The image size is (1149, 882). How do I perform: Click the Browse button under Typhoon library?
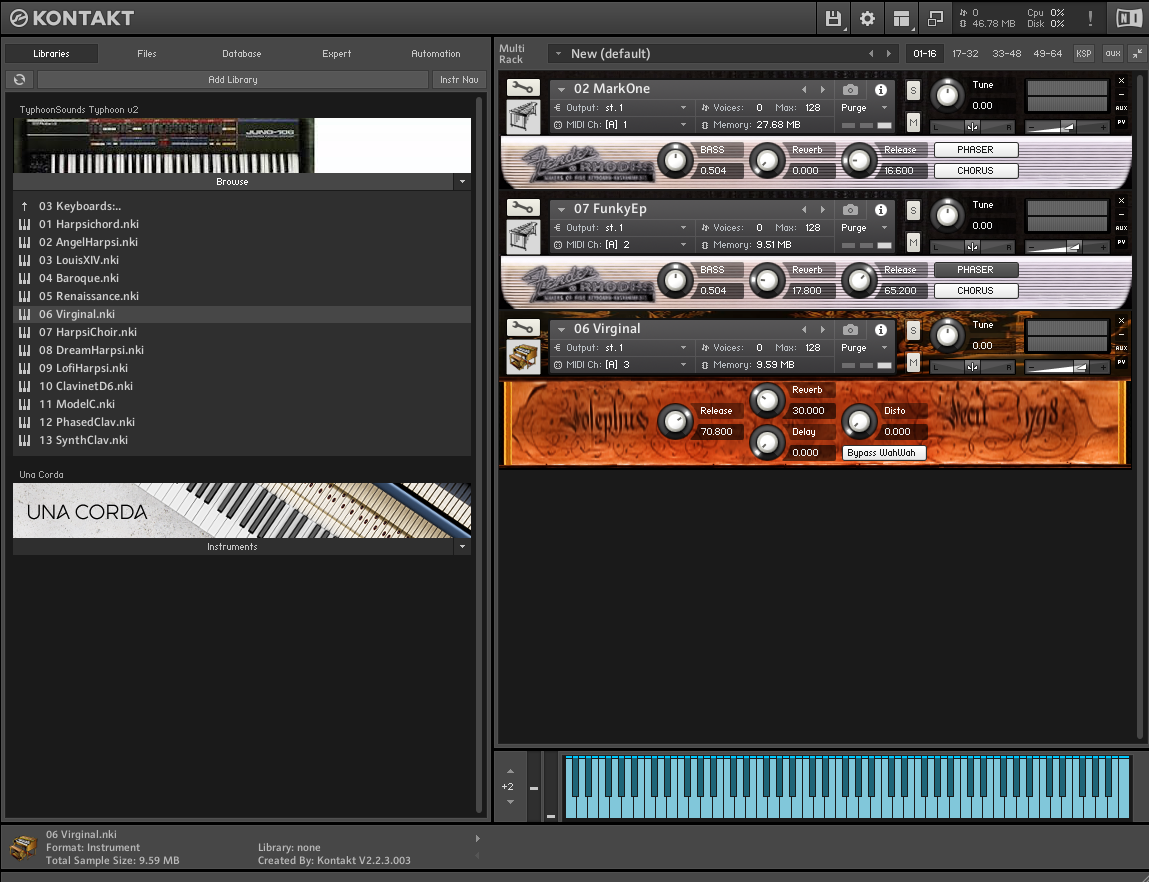coord(233,182)
